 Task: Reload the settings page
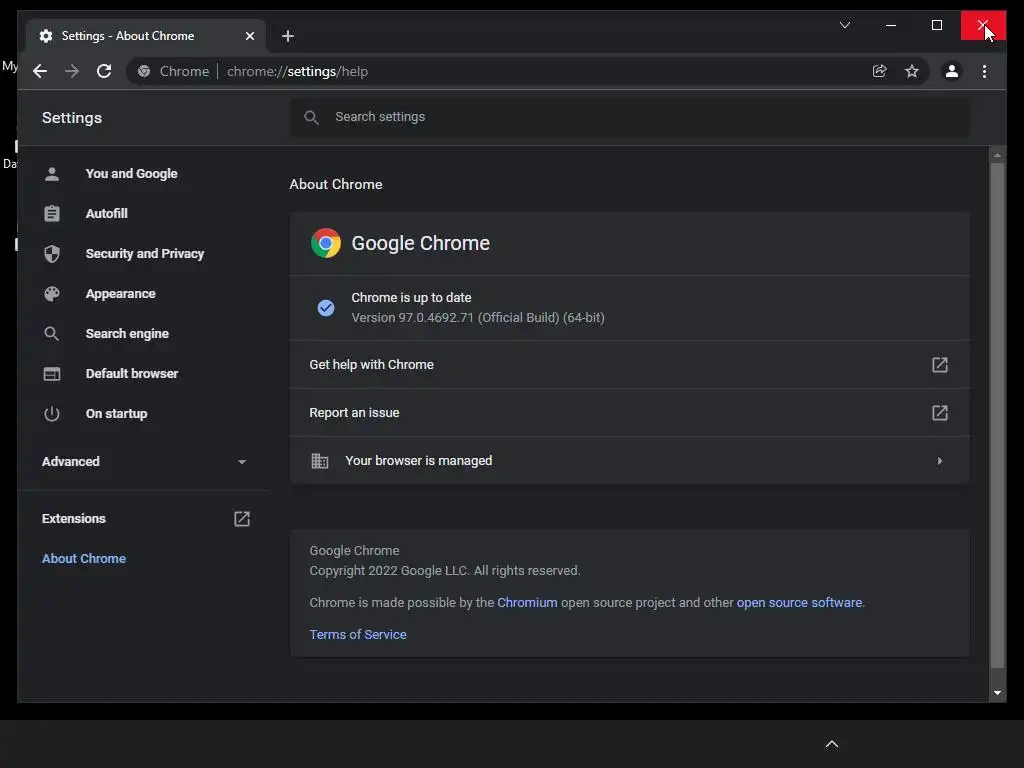tap(104, 71)
